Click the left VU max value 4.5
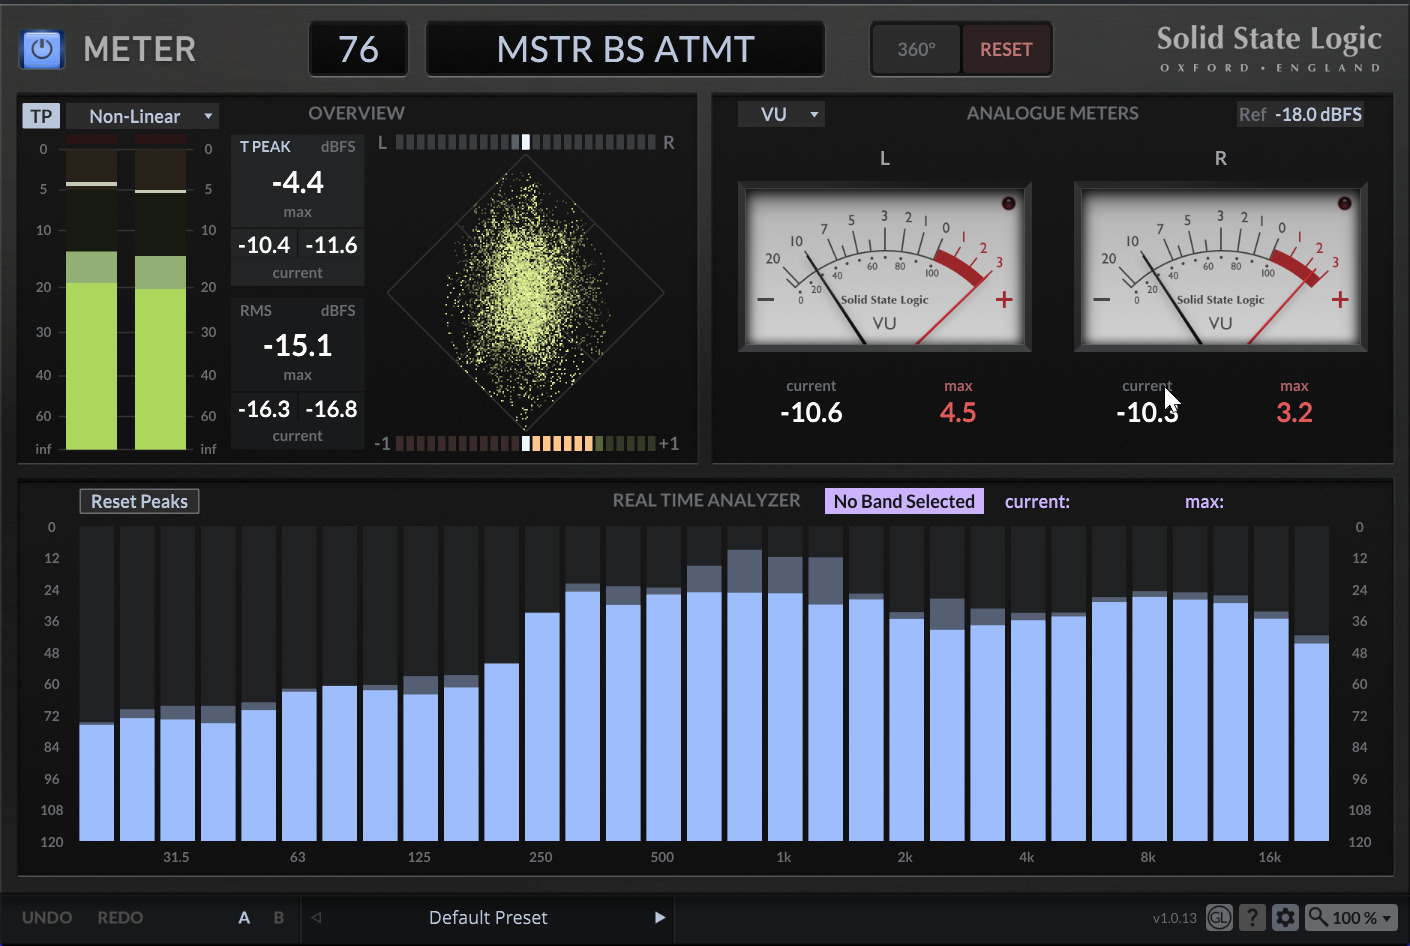 coord(958,412)
